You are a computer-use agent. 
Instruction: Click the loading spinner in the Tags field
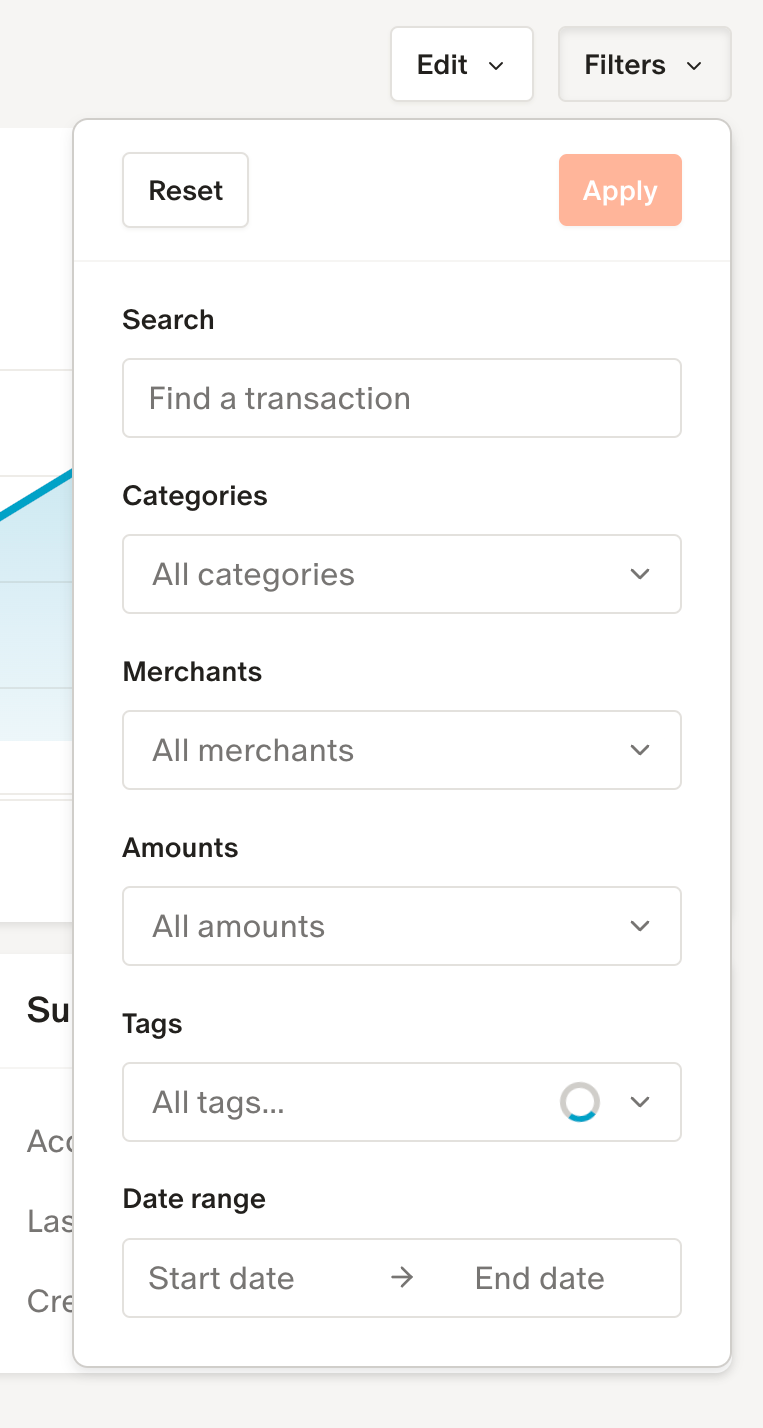coord(580,1102)
